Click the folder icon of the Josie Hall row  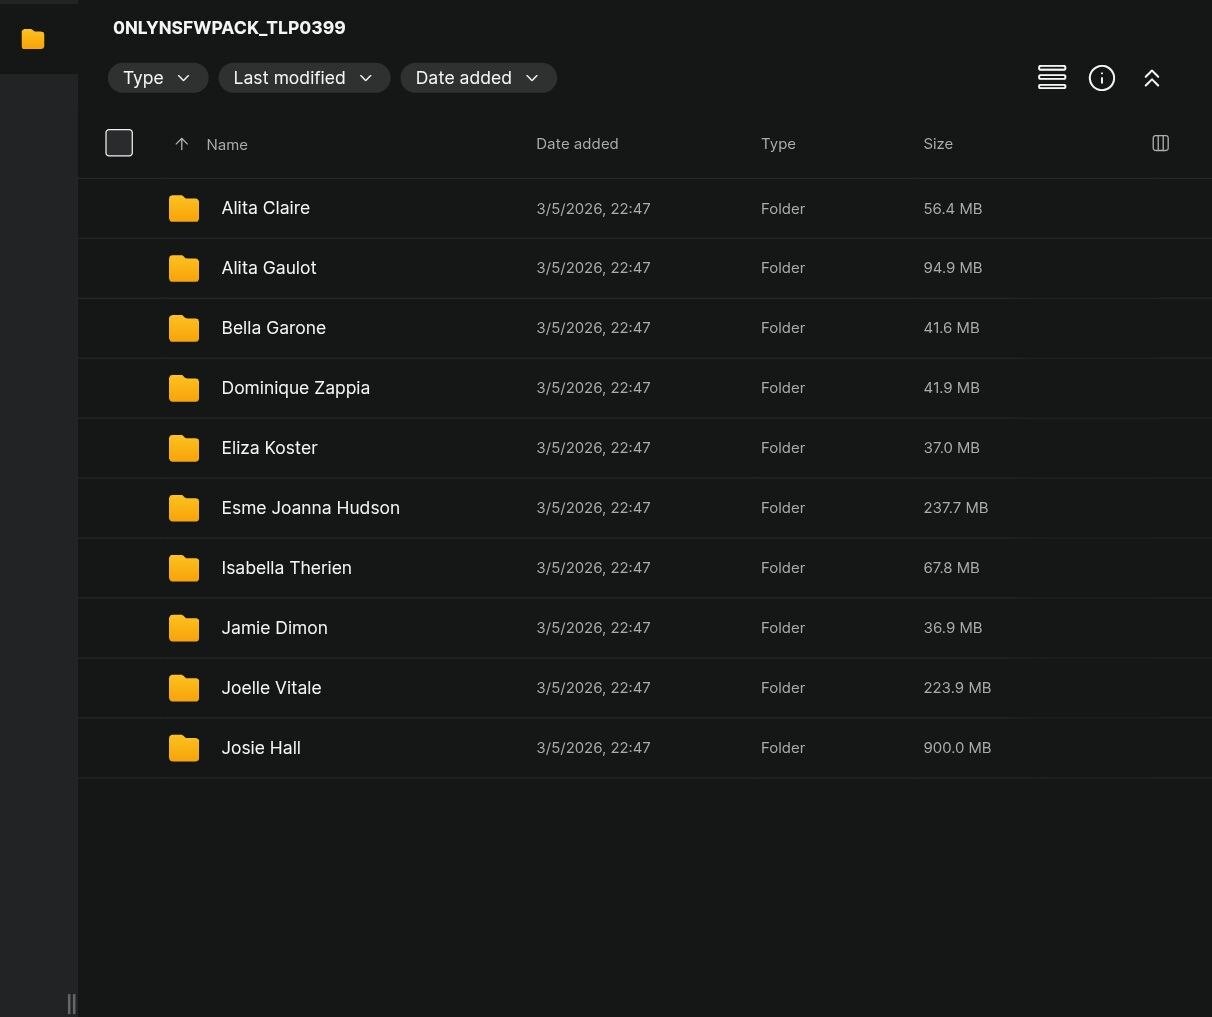[x=184, y=748]
